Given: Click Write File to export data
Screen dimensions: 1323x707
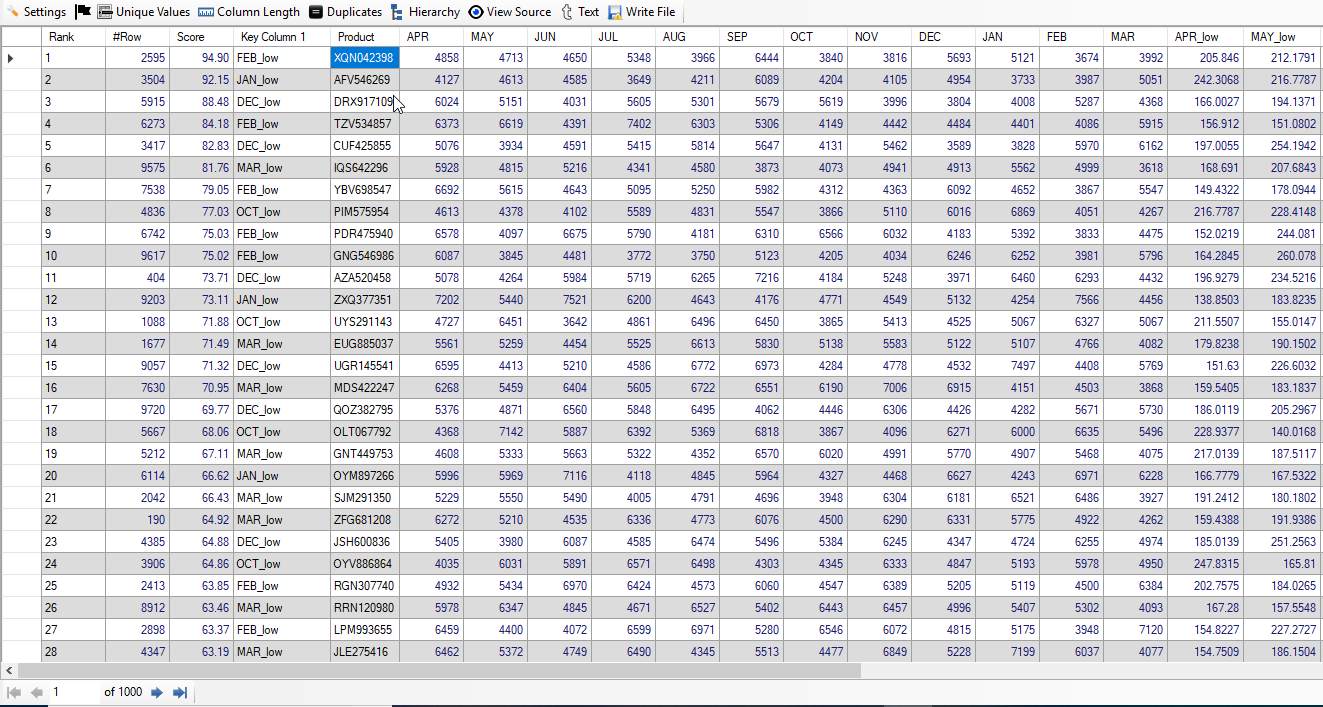Looking at the screenshot, I should tap(641, 12).
